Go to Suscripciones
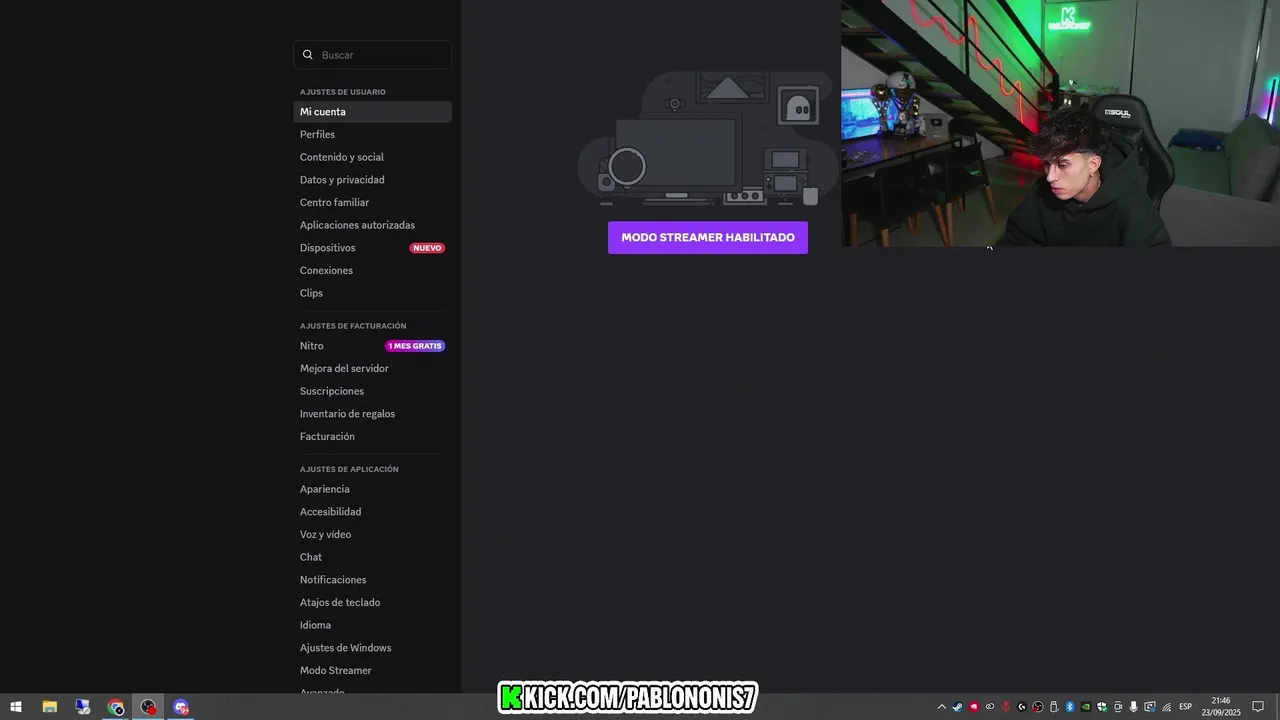Image resolution: width=1280 pixels, height=720 pixels. click(x=372, y=391)
